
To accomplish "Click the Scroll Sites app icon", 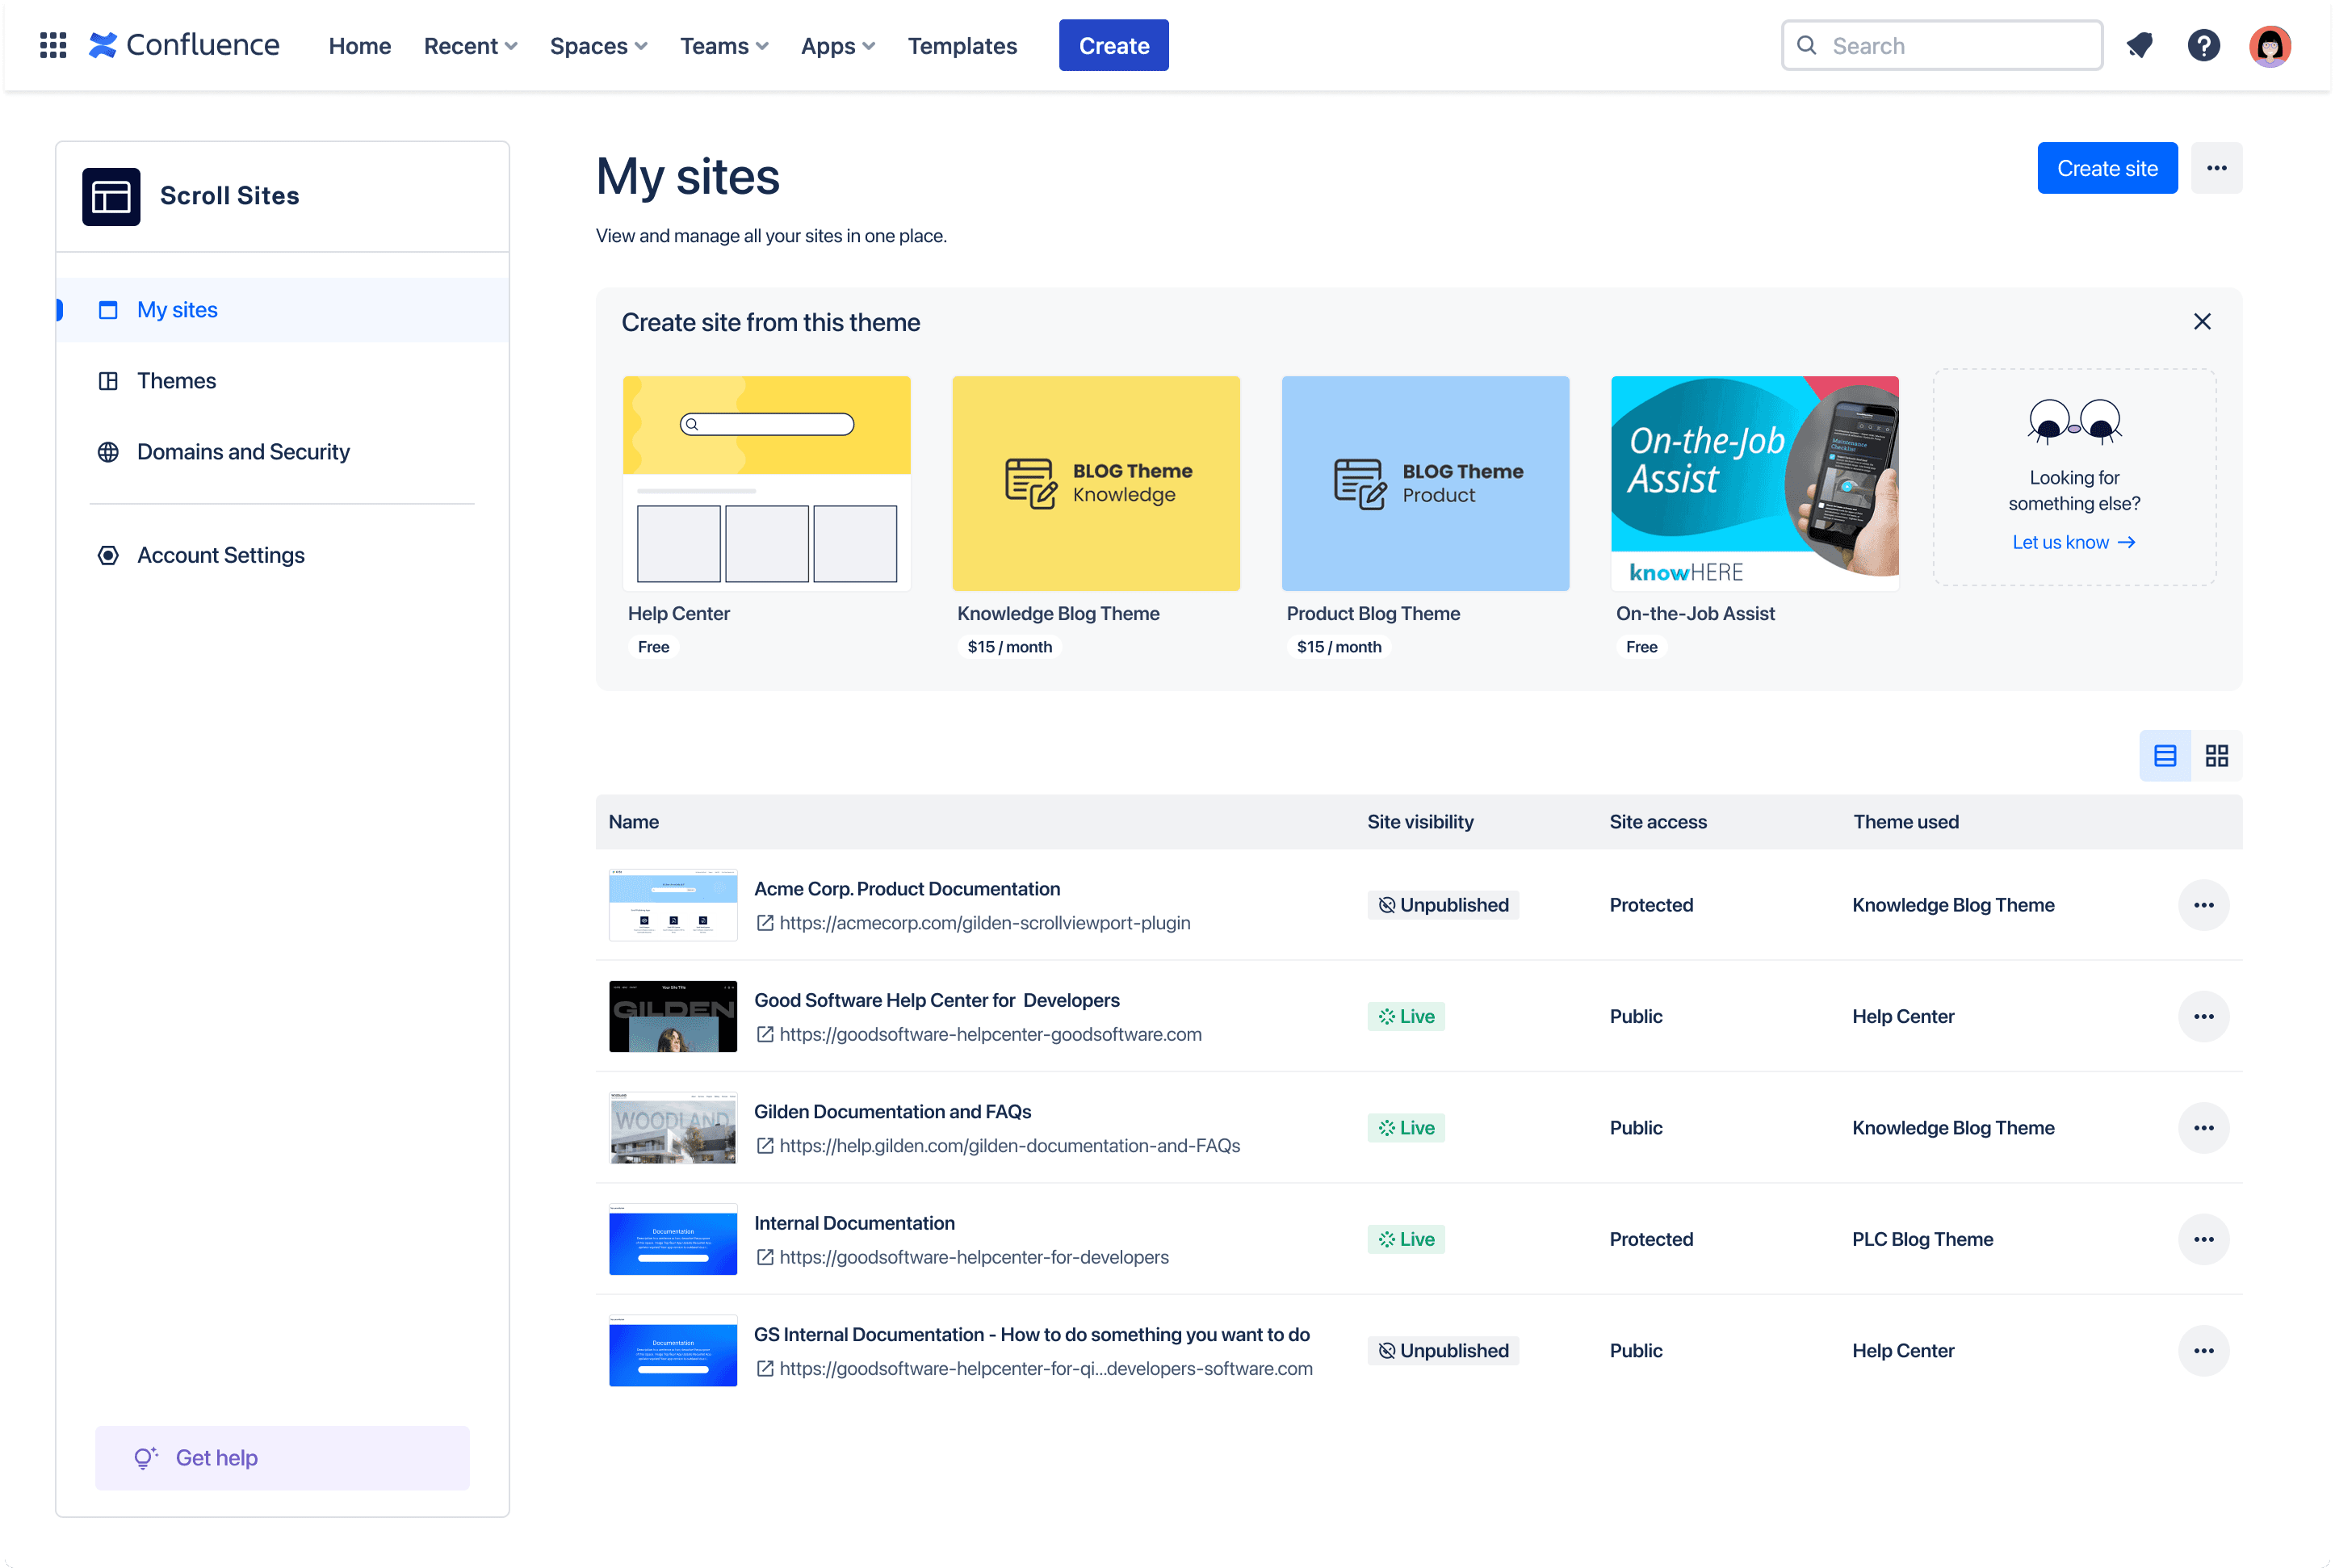I will coord(111,196).
